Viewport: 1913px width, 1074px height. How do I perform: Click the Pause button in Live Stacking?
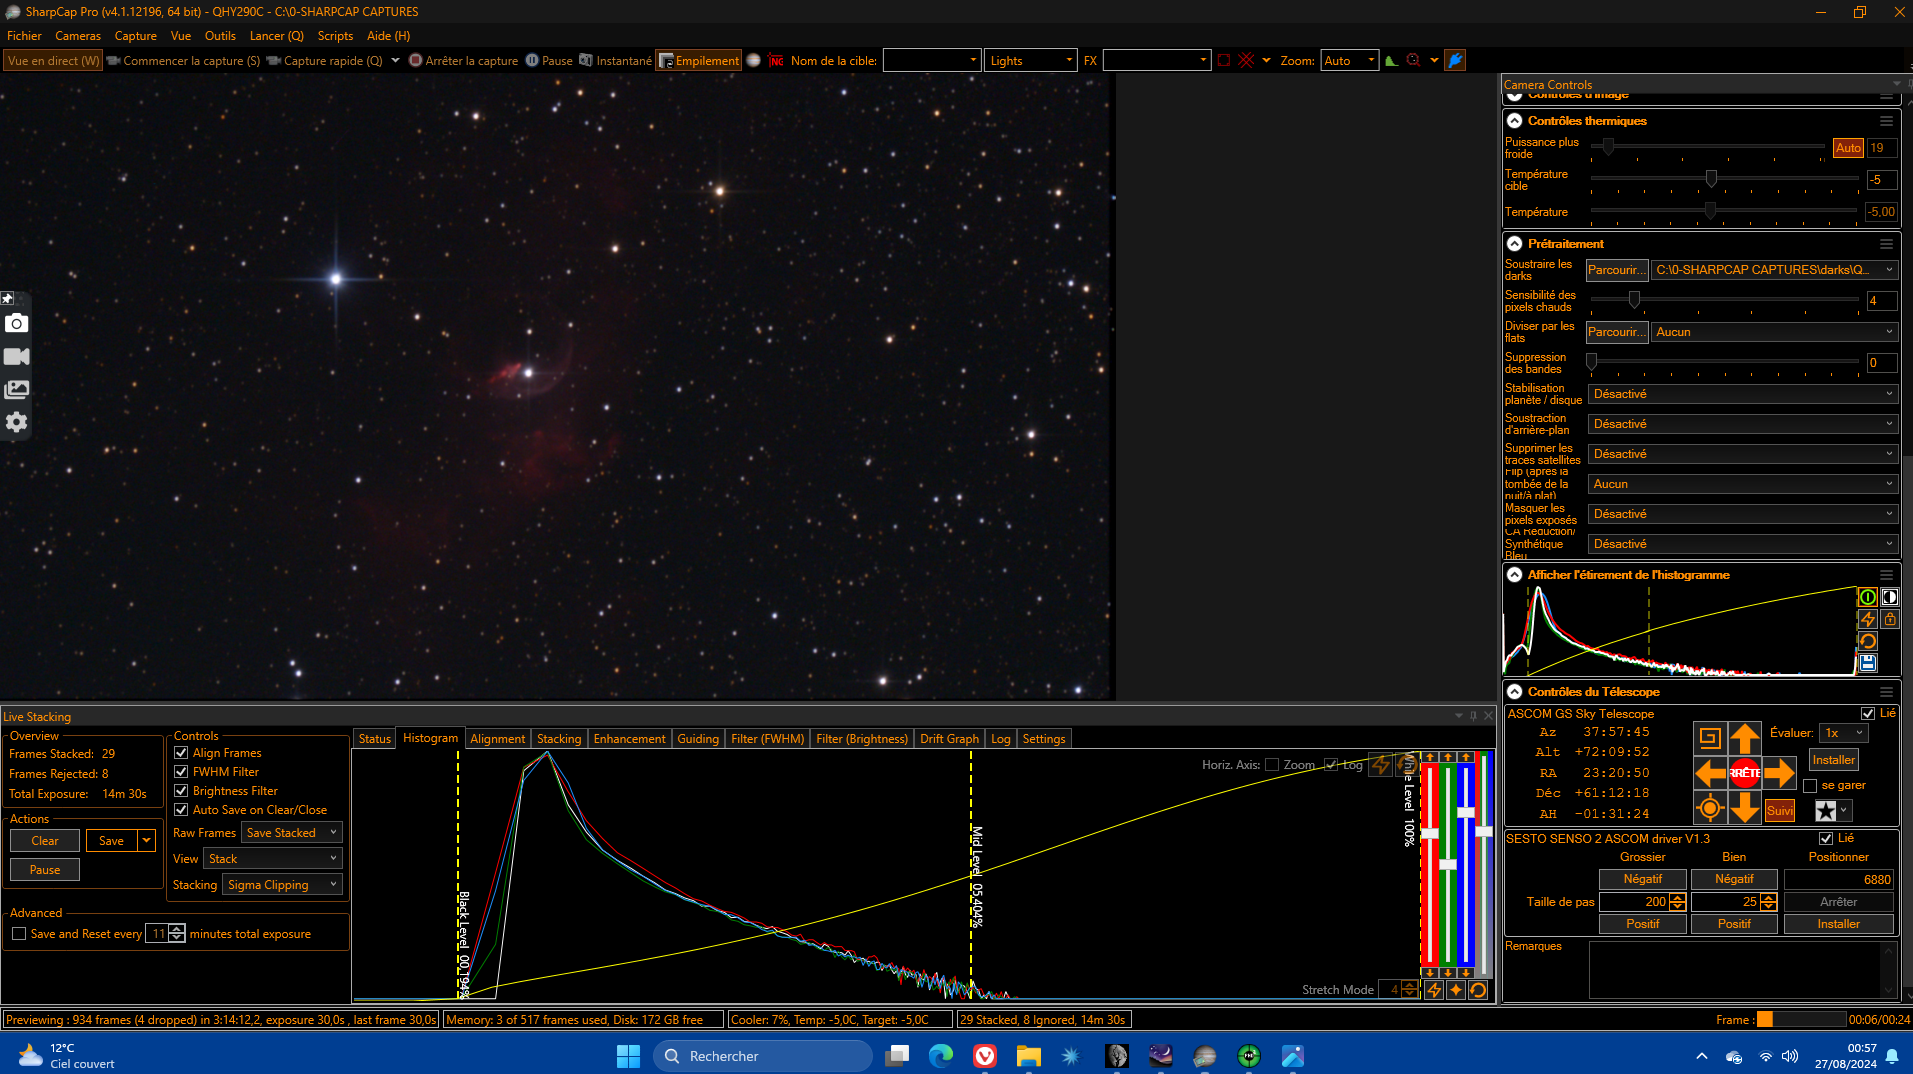point(45,870)
